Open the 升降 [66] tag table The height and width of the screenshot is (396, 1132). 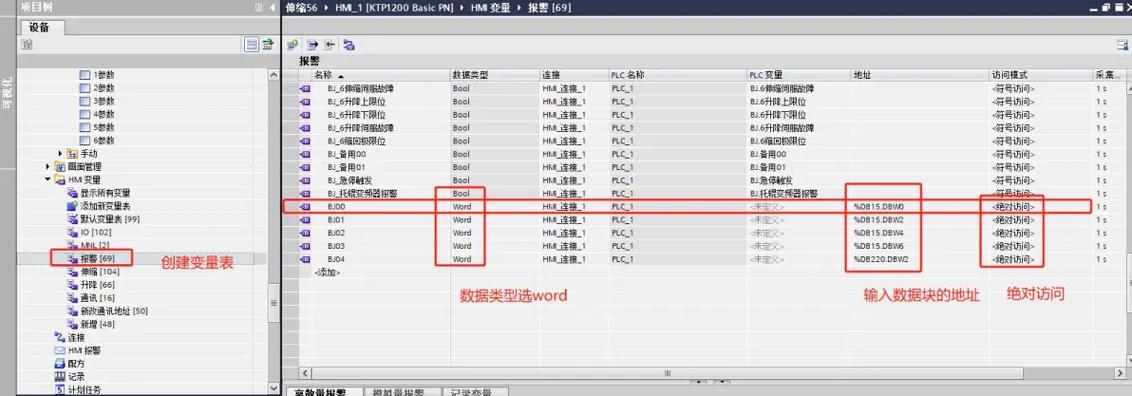coord(97,285)
